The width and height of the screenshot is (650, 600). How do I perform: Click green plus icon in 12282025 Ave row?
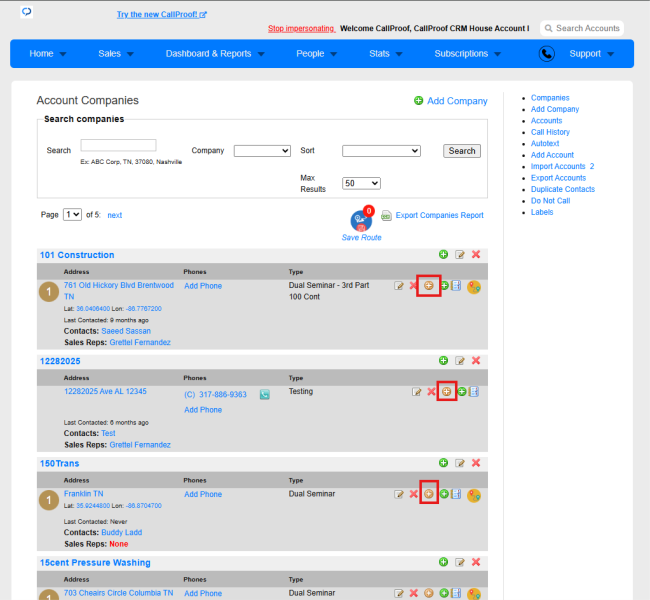click(x=462, y=391)
